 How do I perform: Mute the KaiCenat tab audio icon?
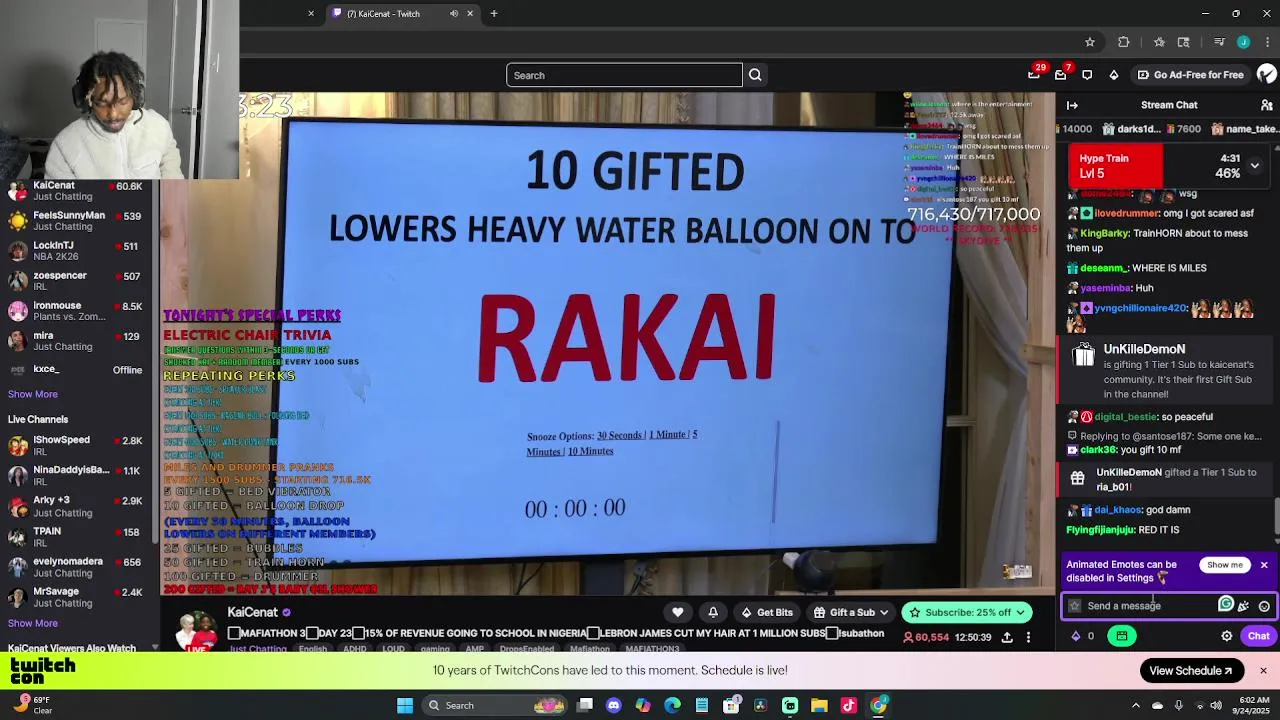pyautogui.click(x=454, y=14)
